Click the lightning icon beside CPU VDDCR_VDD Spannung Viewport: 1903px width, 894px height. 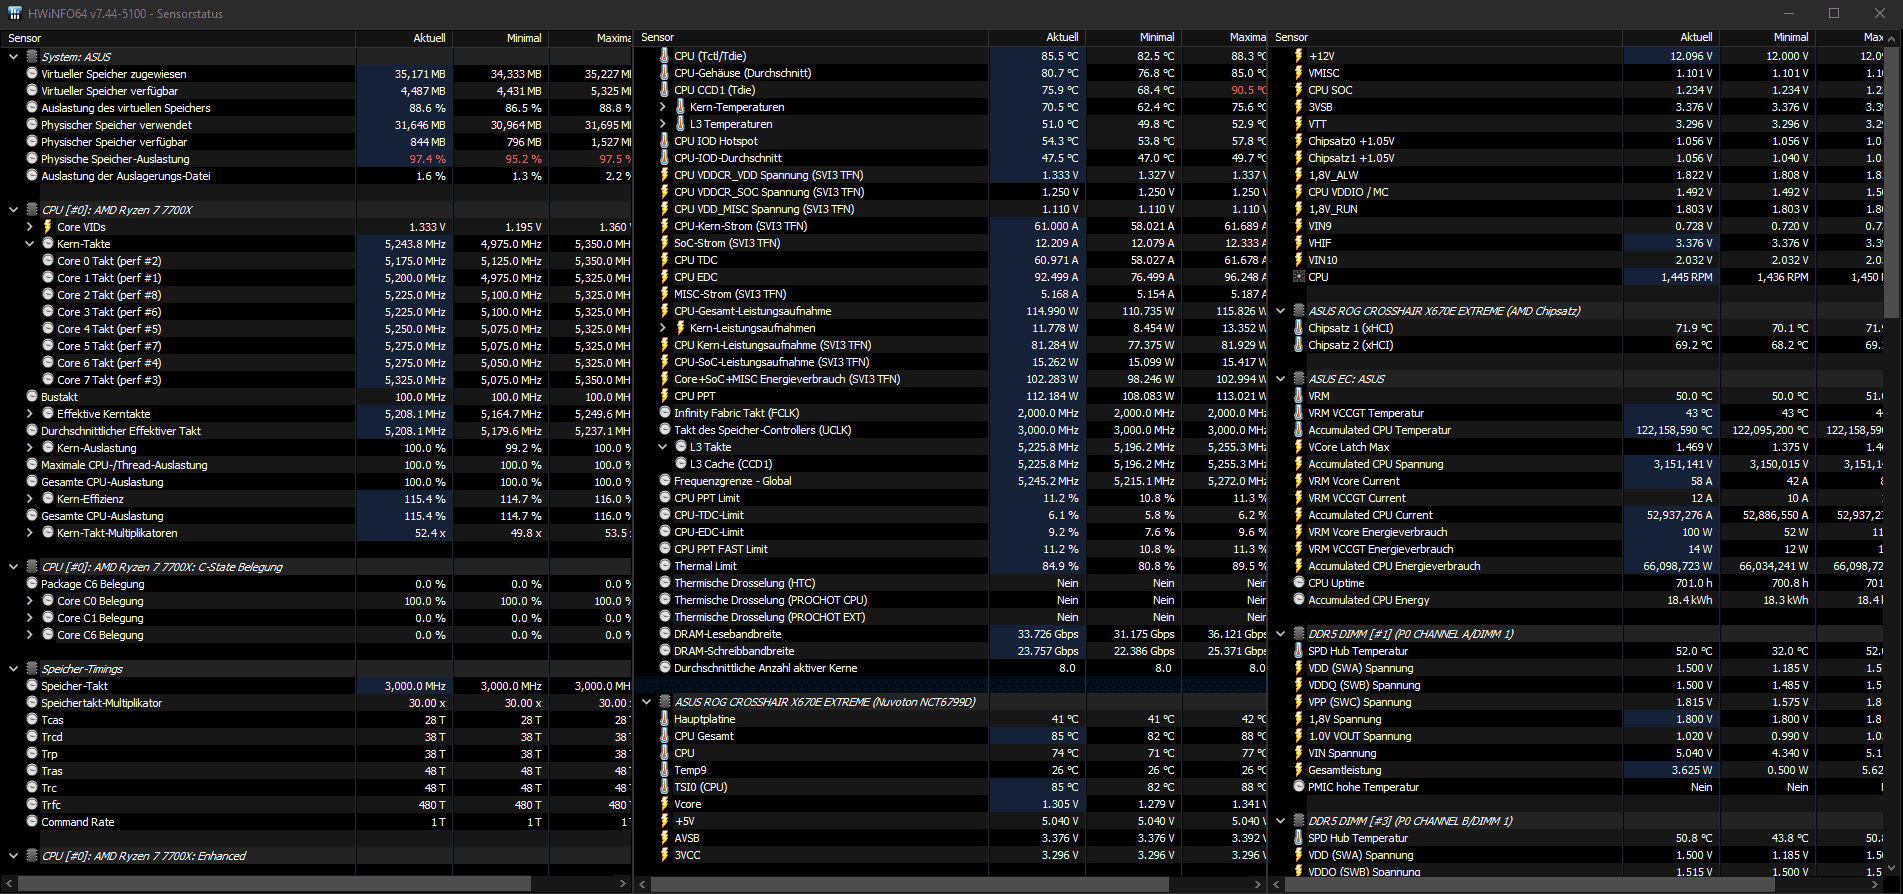click(x=665, y=175)
